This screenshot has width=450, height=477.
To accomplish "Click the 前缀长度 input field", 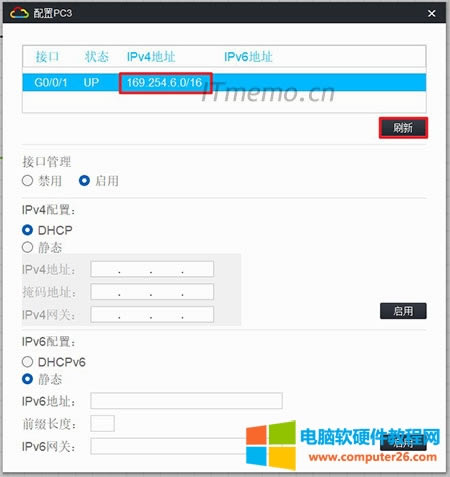I will coord(102,423).
